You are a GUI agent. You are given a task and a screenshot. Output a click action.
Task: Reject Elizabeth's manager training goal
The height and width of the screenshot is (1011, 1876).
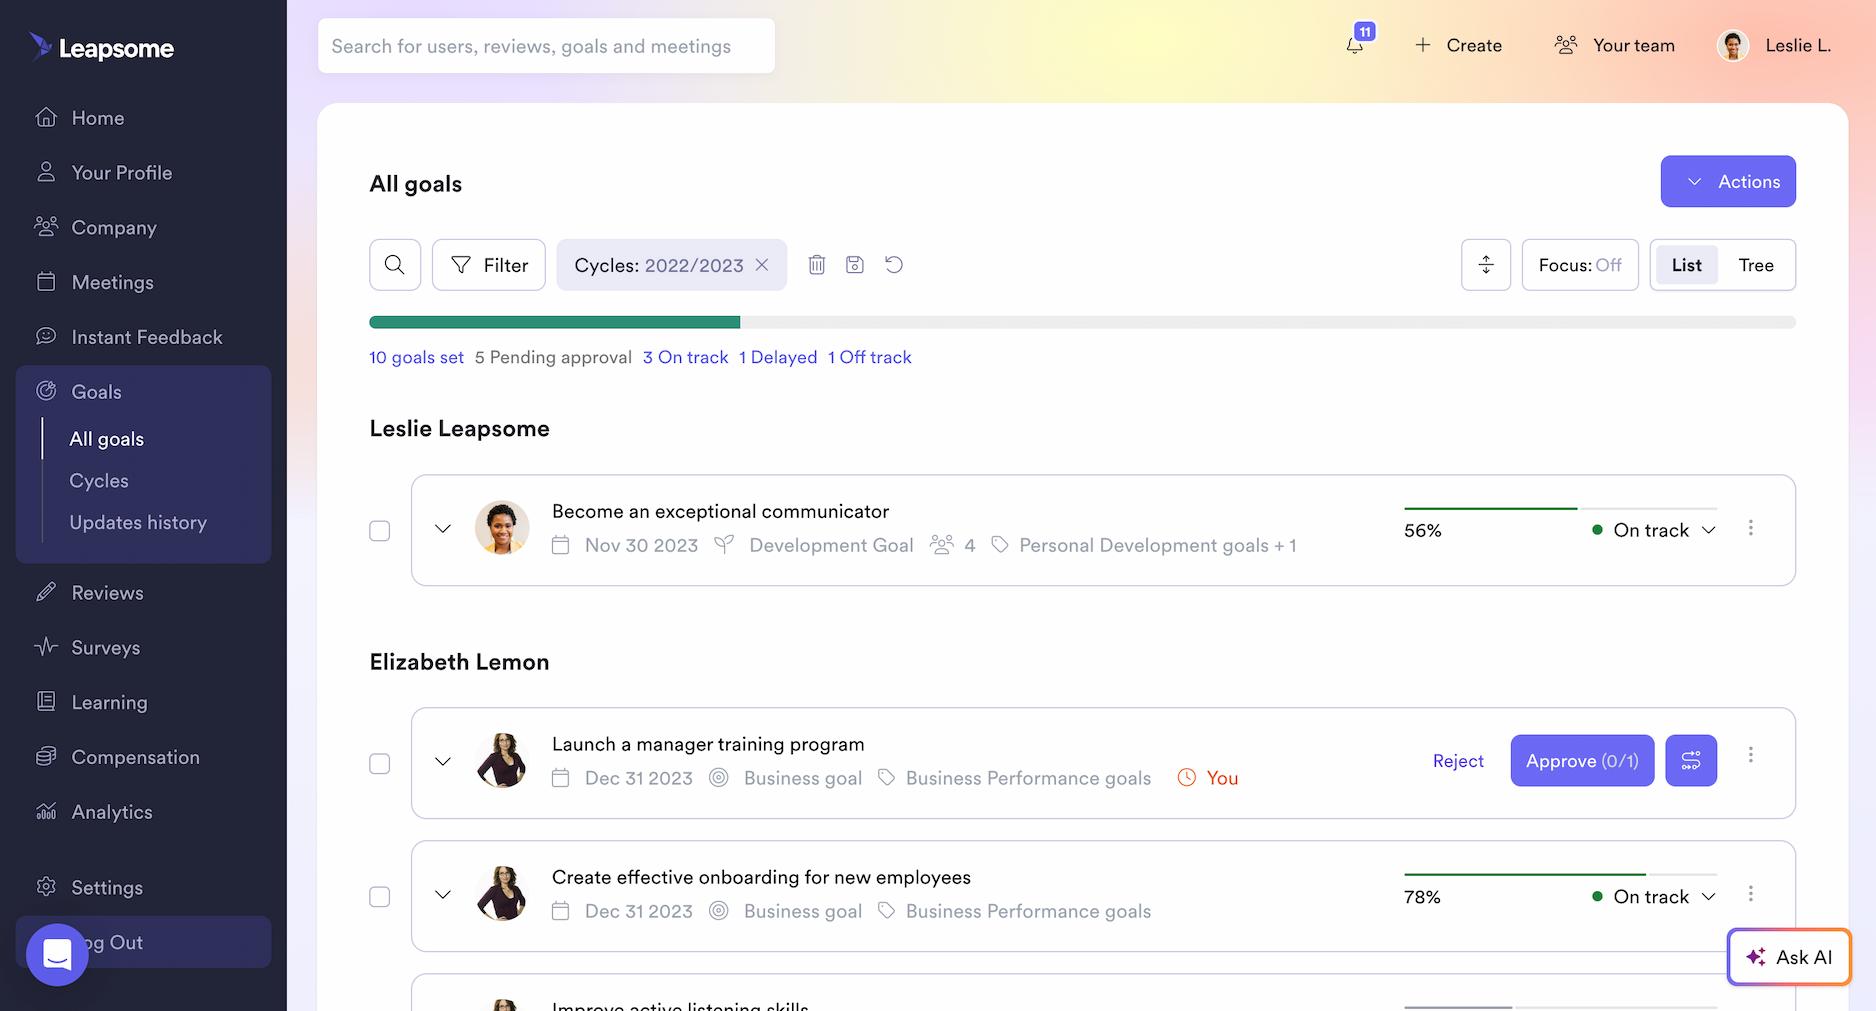tap(1458, 760)
